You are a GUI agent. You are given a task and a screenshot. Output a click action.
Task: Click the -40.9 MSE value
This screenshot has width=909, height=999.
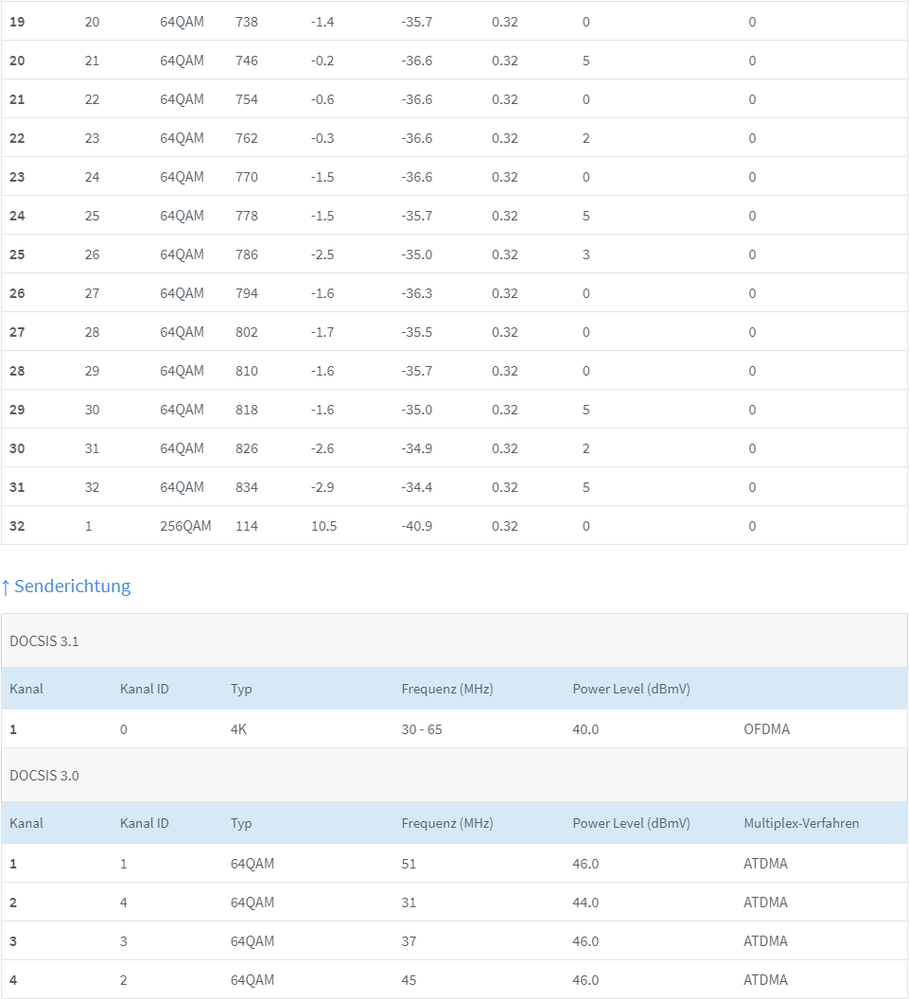[x=417, y=526]
